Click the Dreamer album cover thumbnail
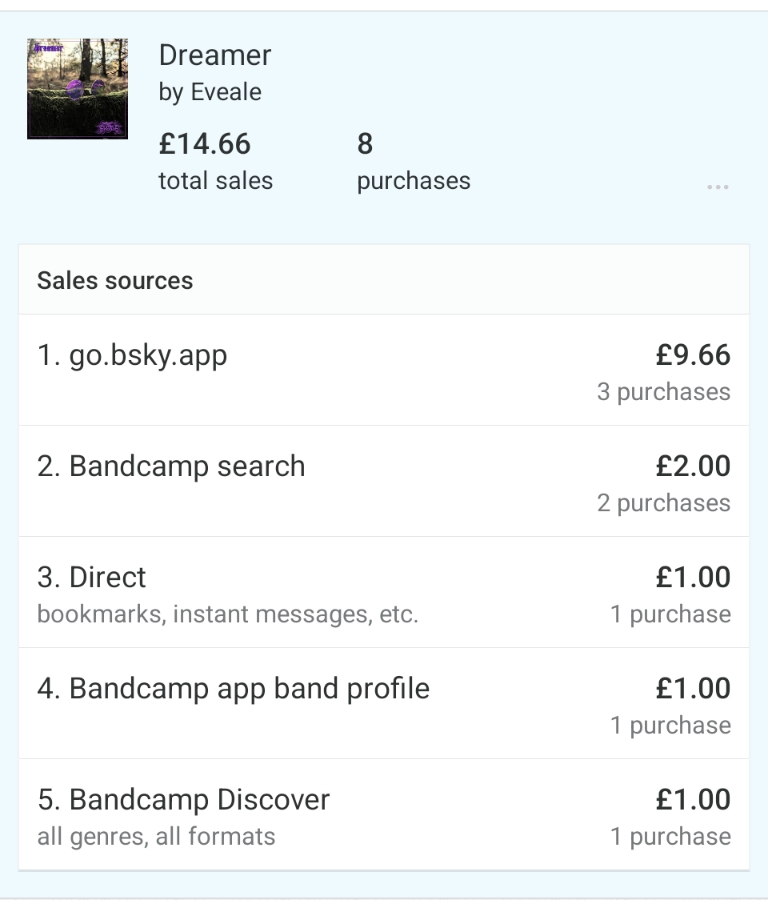 (x=77, y=89)
